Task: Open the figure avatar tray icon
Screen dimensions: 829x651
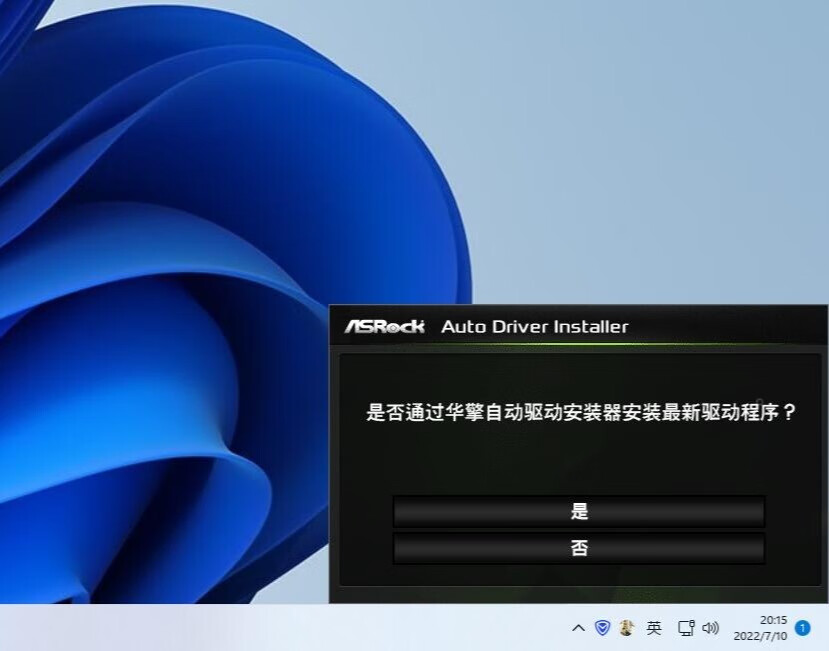Action: [627, 628]
